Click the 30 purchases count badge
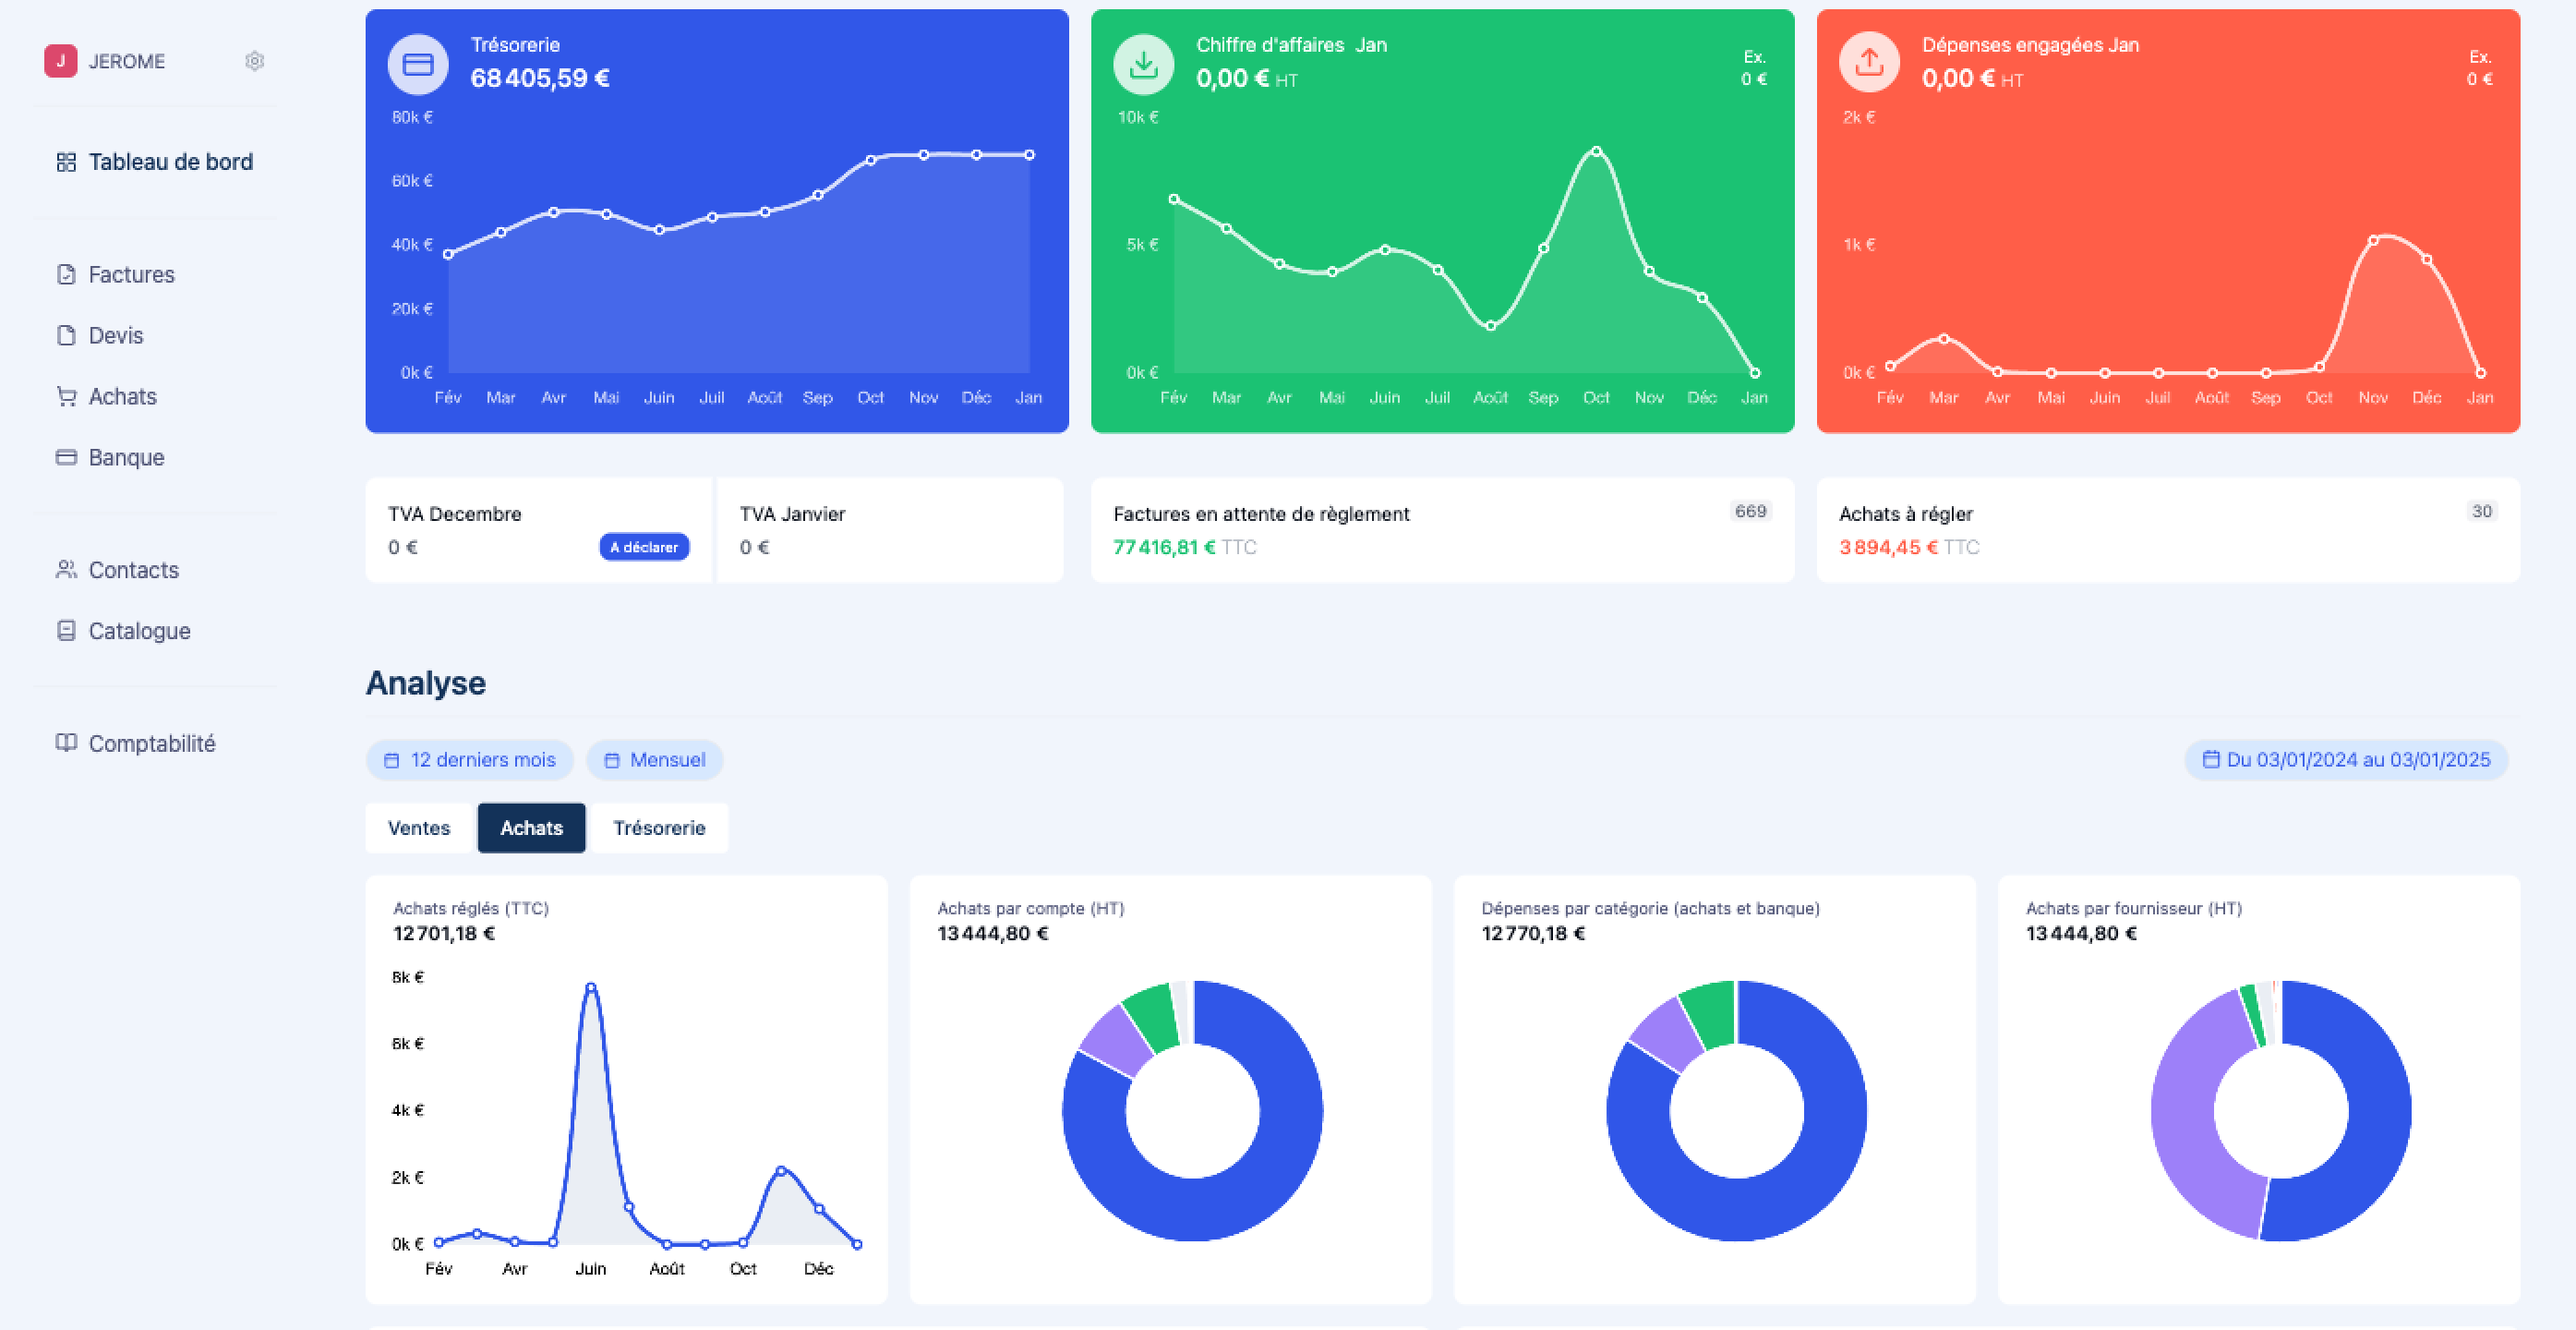2576x1330 pixels. point(2482,511)
